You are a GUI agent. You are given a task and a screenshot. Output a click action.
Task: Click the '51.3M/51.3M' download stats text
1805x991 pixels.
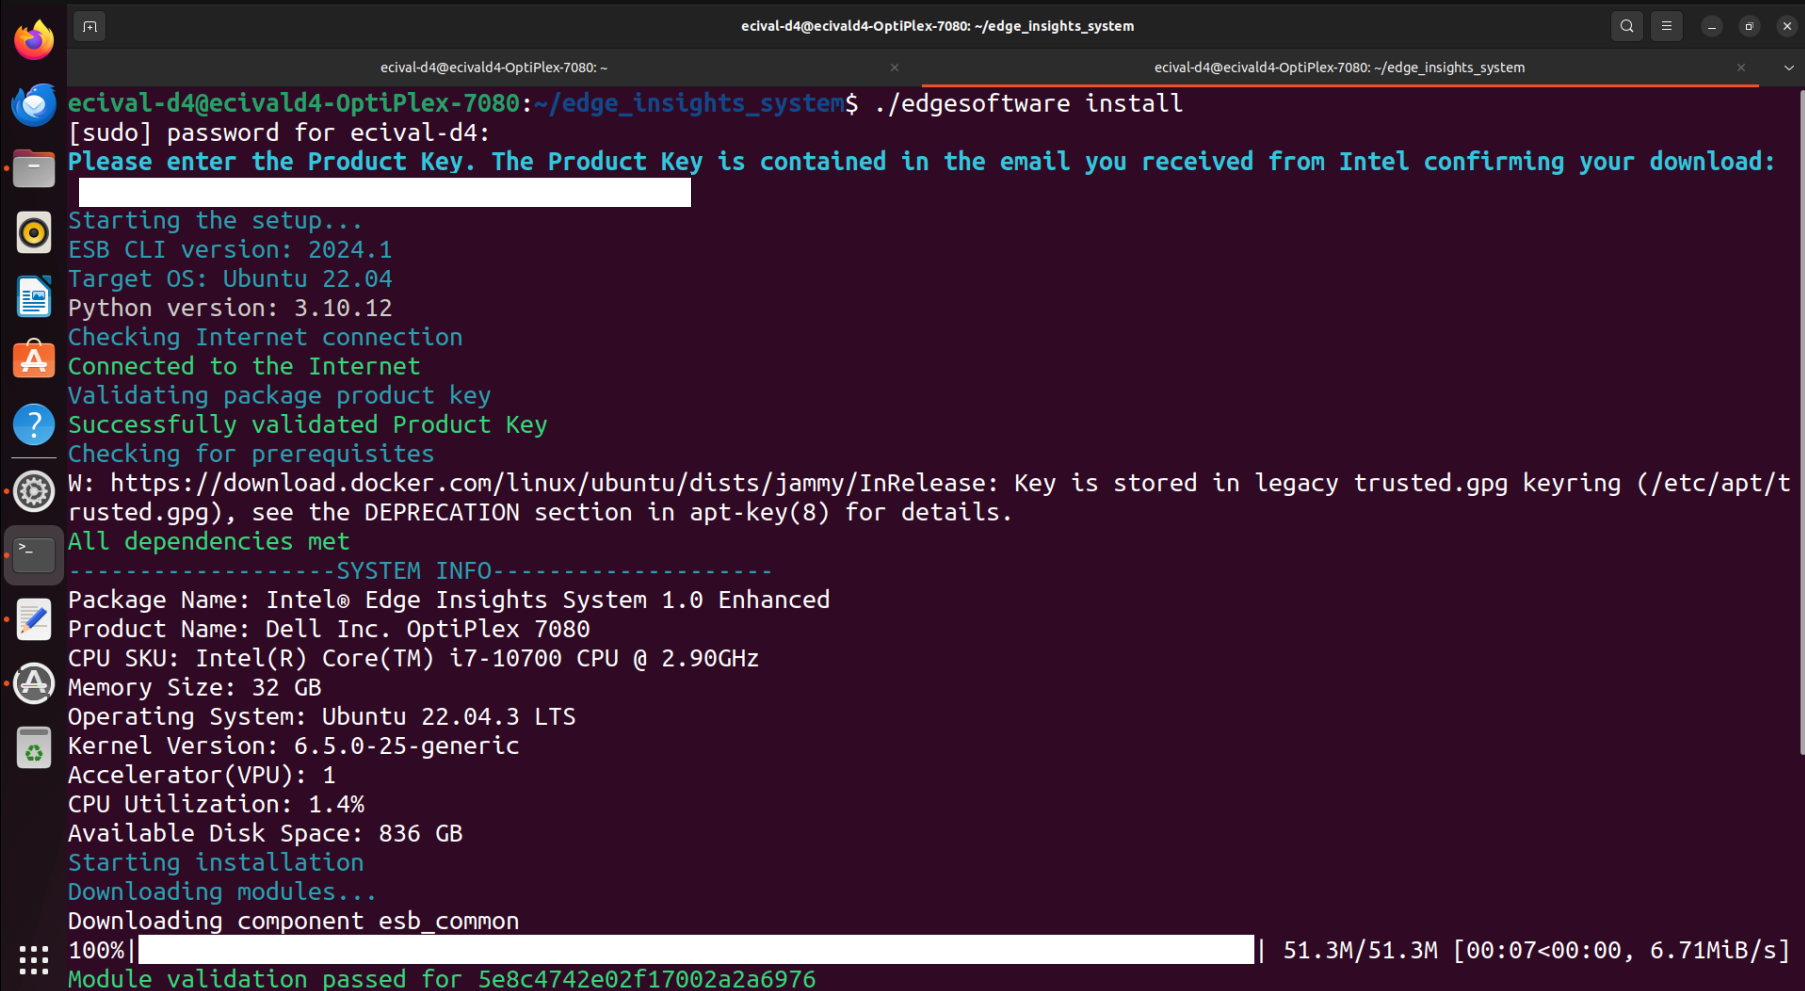click(x=1360, y=950)
